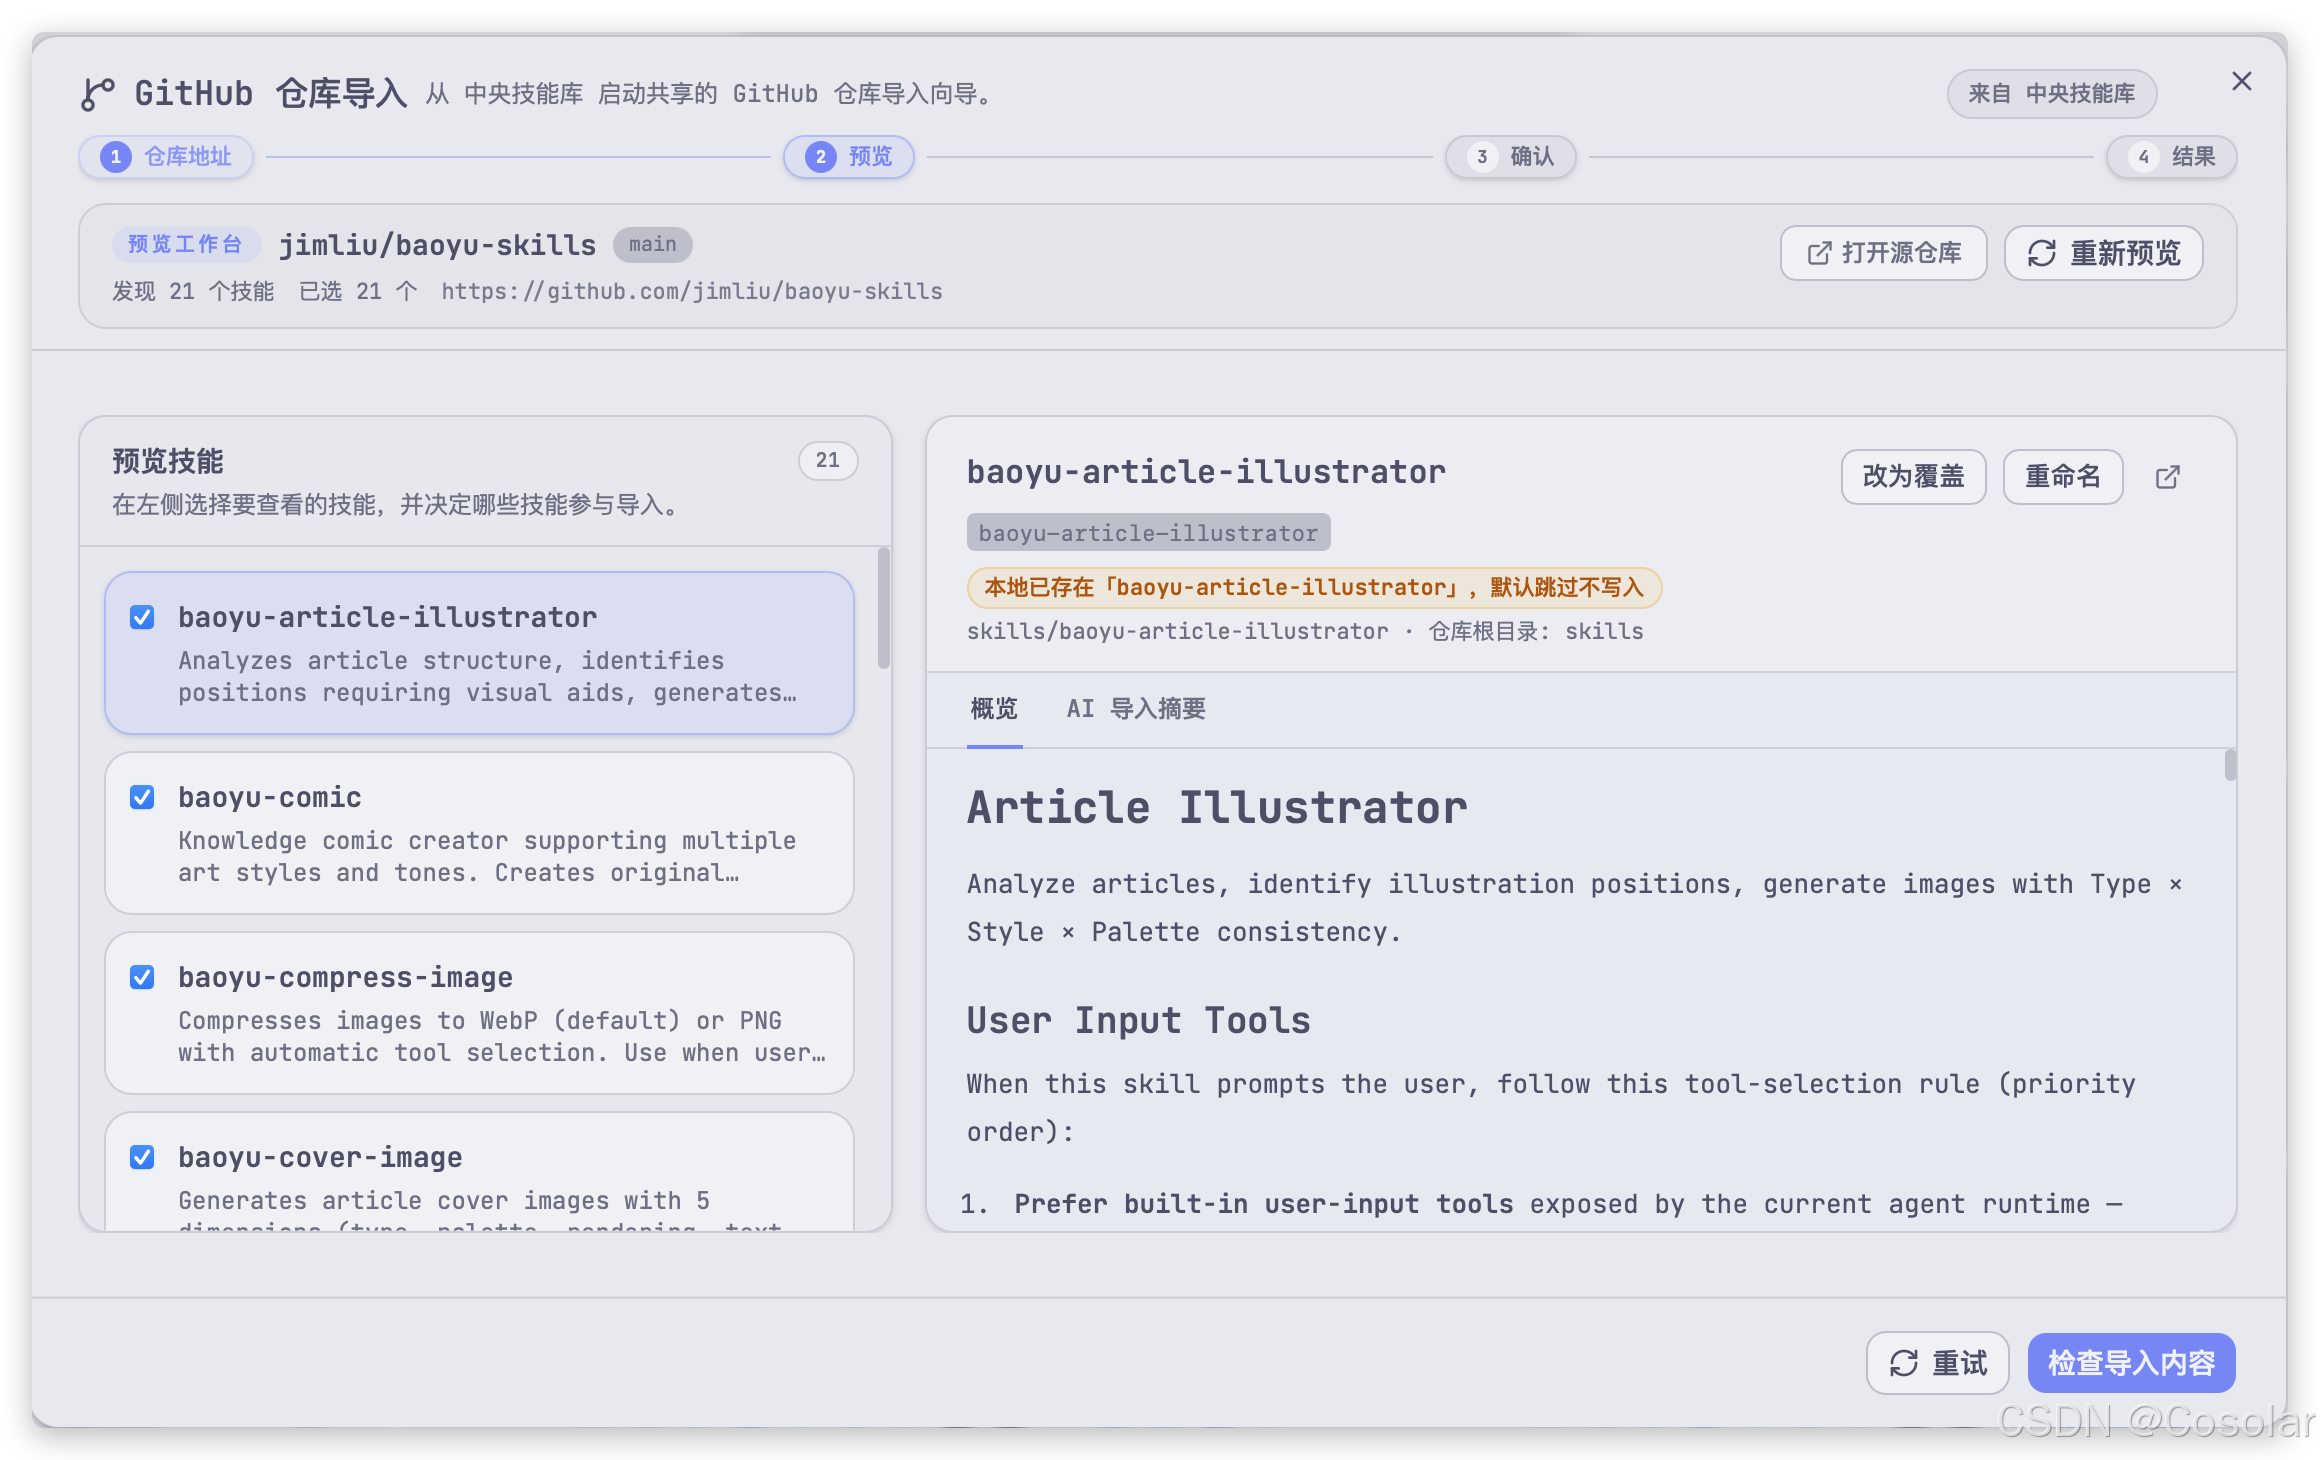Select the baoyu-cover-image skill name

click(x=320, y=1157)
